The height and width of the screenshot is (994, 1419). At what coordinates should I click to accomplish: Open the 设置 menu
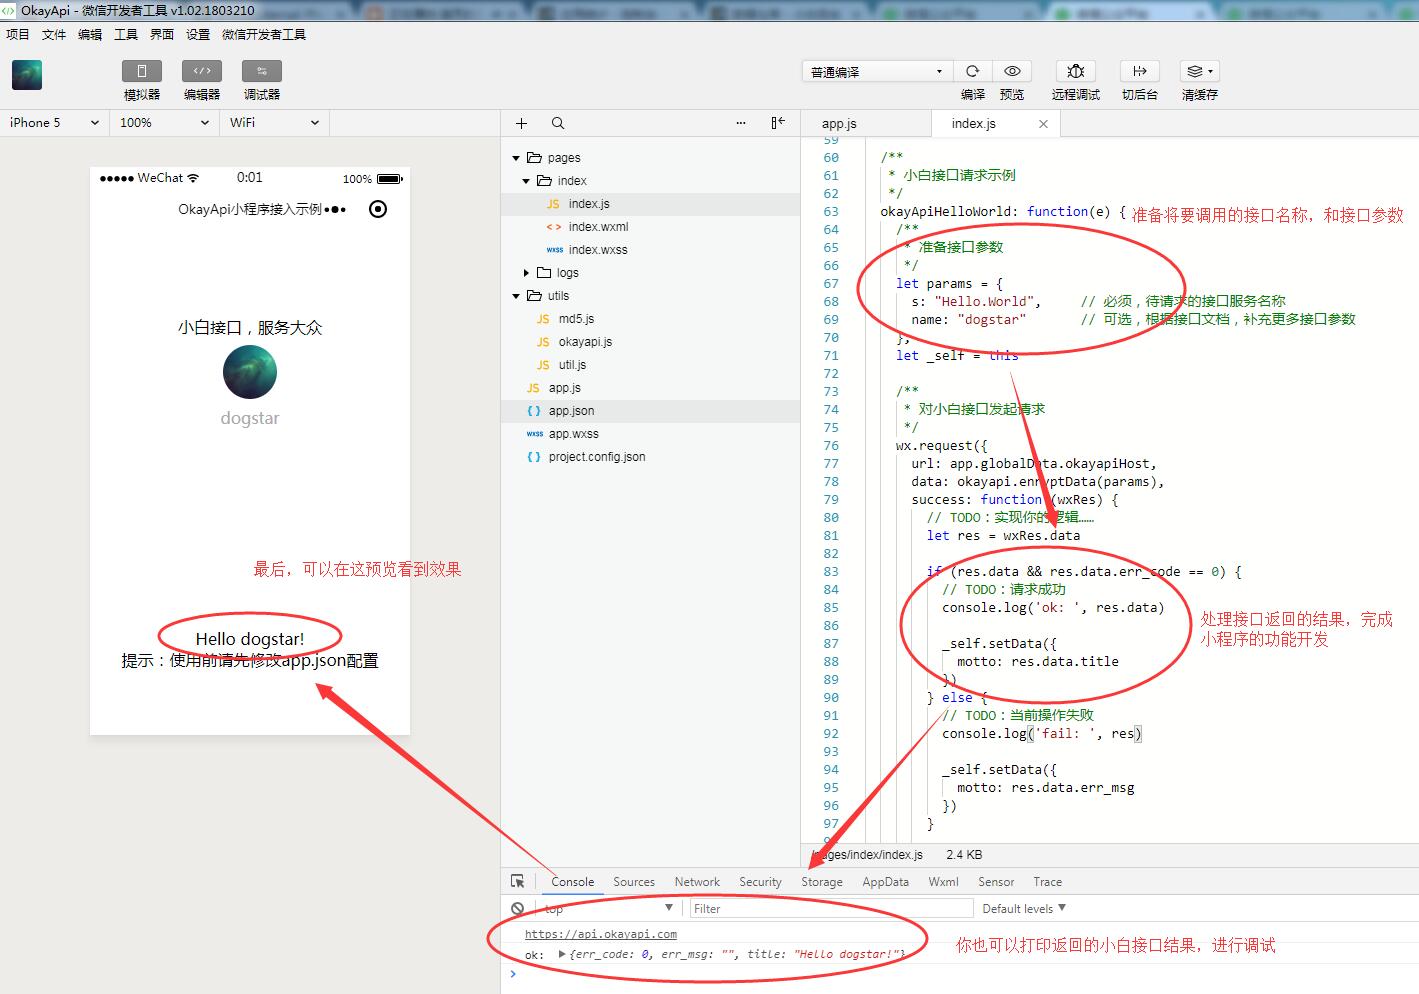[x=198, y=34]
